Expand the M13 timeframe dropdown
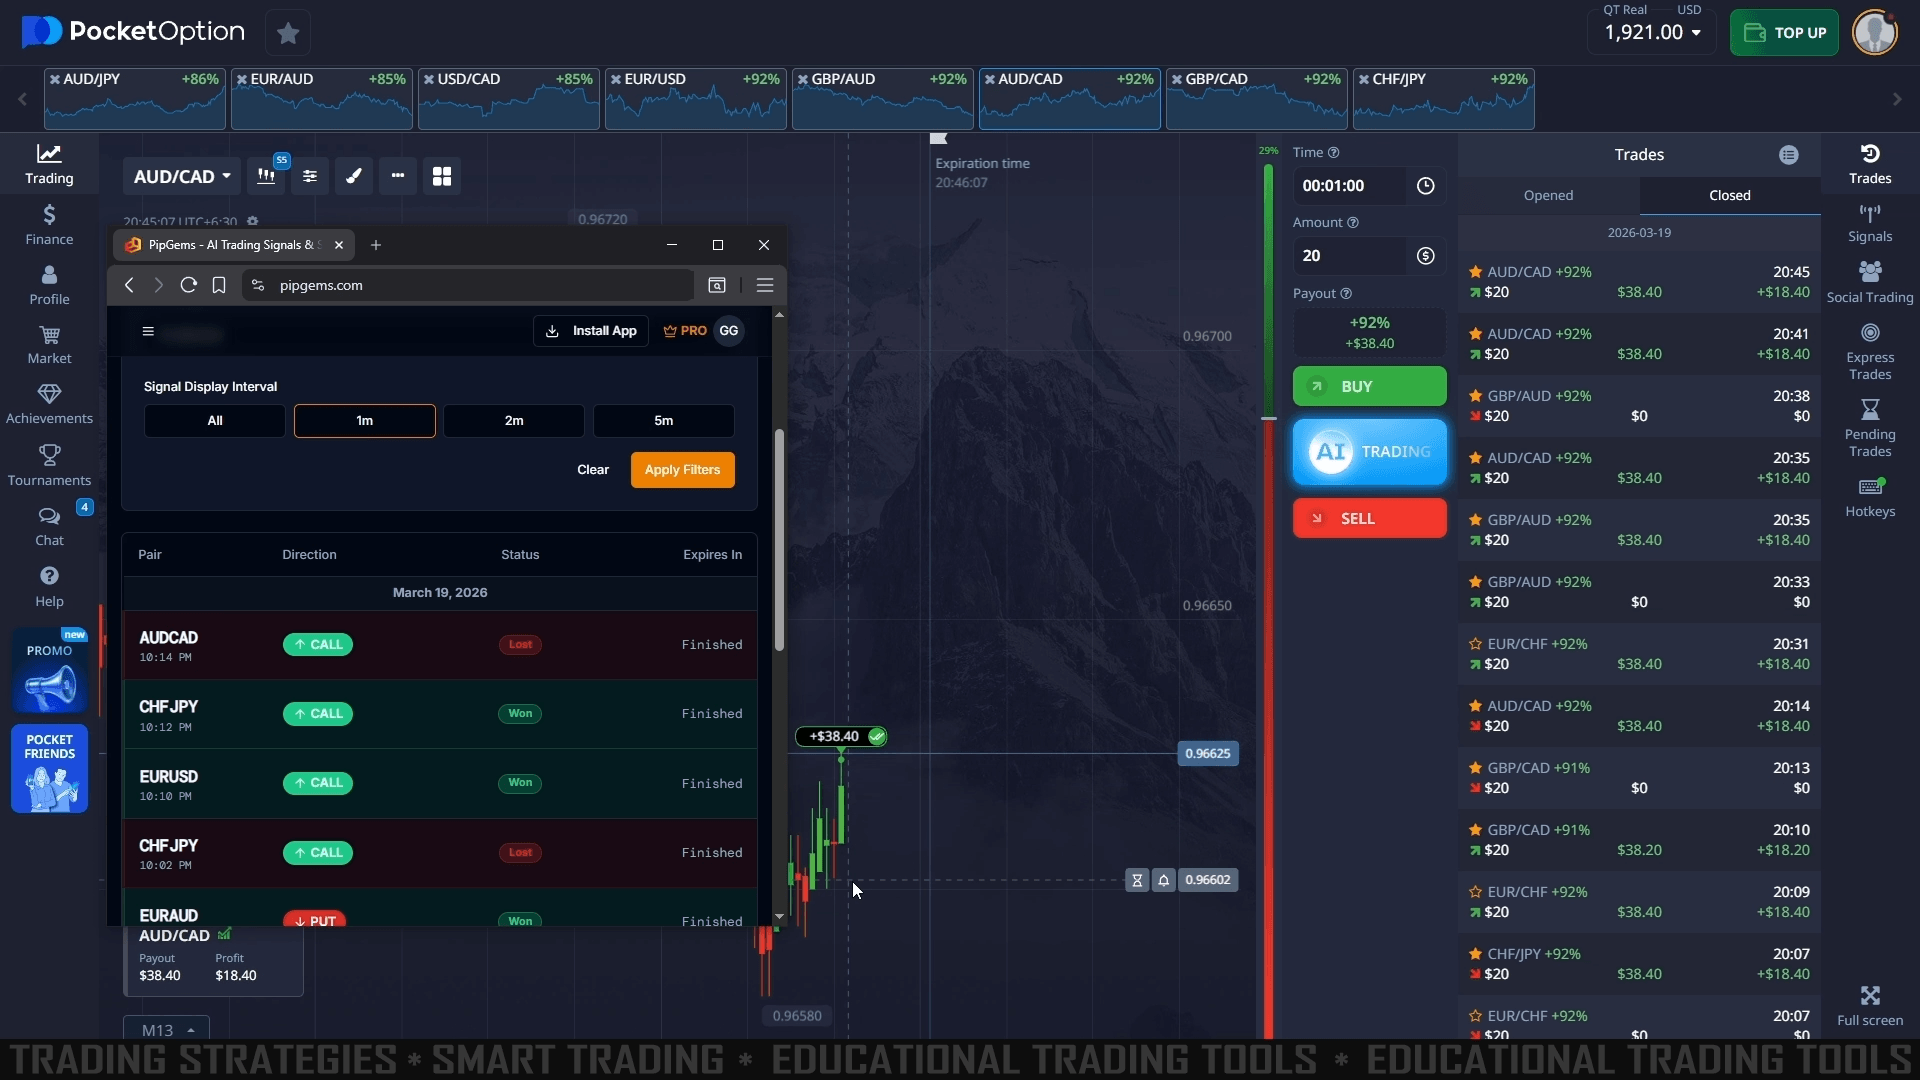1920x1080 pixels. [166, 1030]
